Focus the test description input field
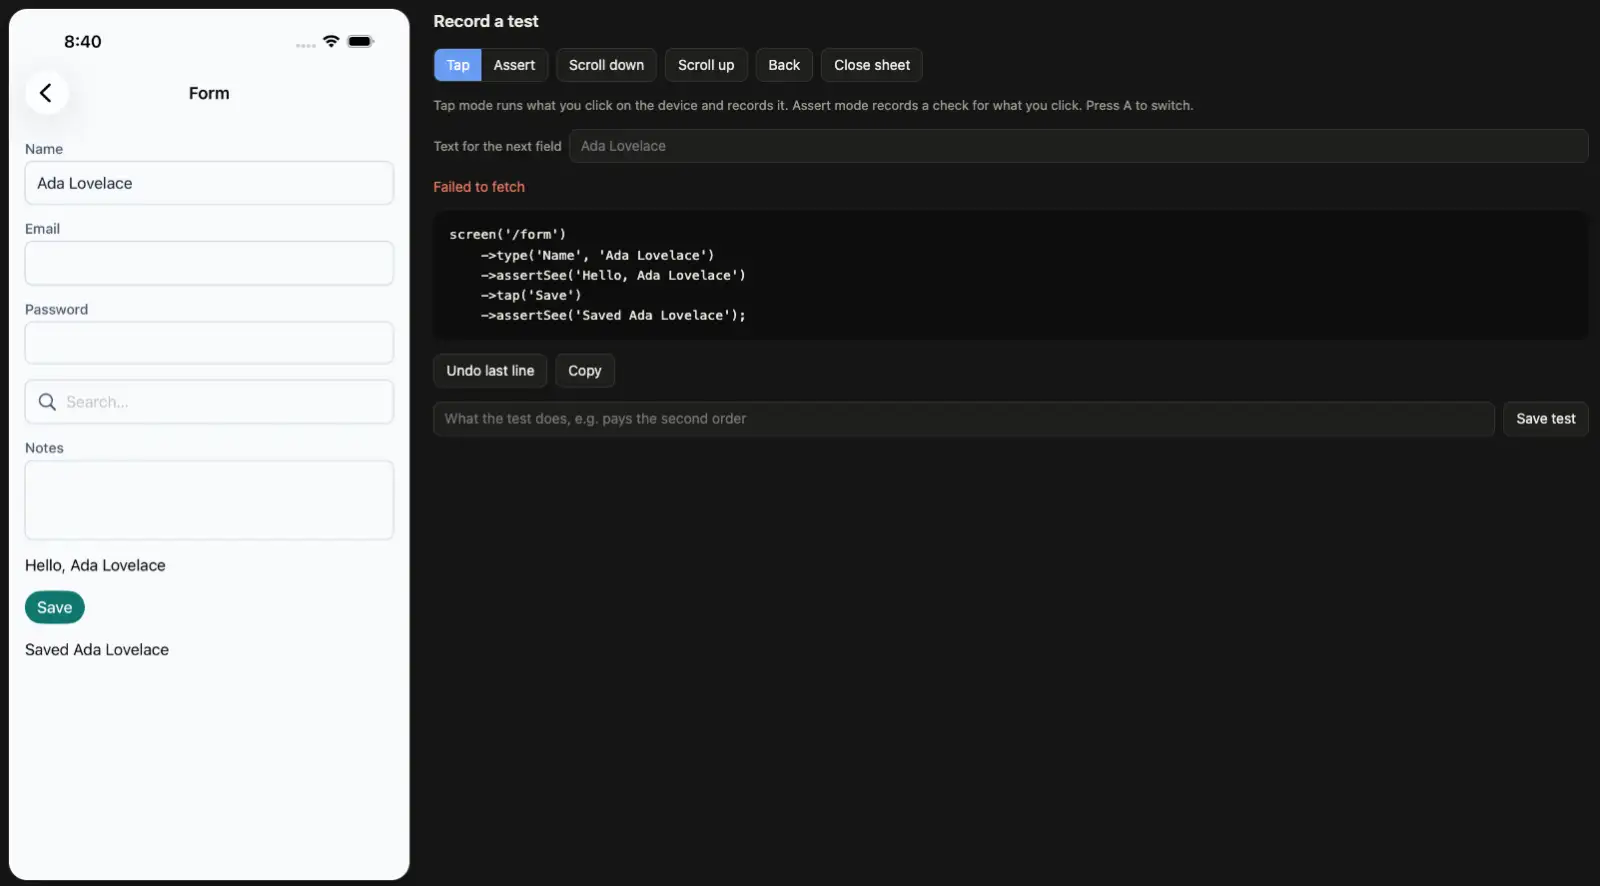The height and width of the screenshot is (886, 1600). tap(964, 419)
